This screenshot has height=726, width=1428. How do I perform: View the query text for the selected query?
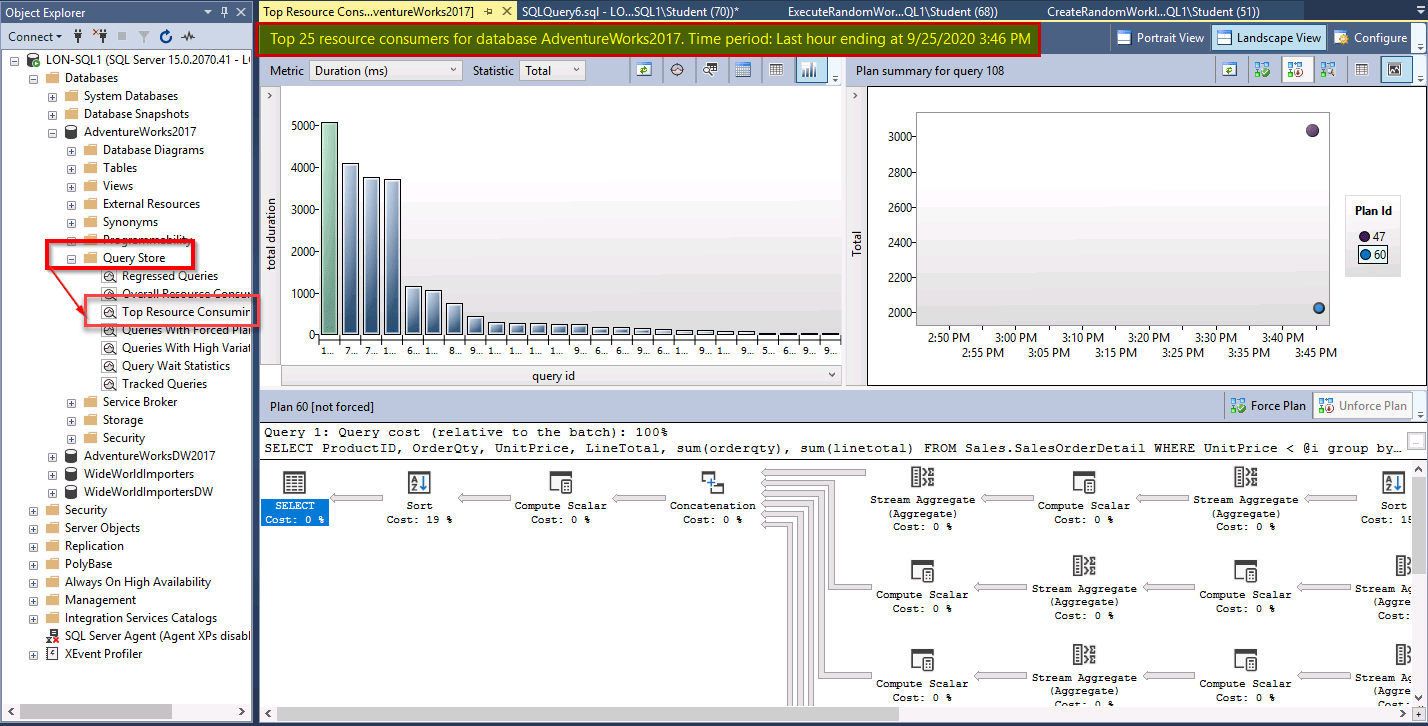click(710, 70)
